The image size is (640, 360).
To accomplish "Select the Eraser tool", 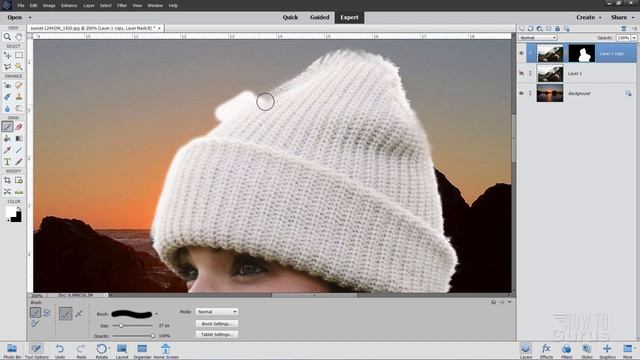I will [19, 127].
